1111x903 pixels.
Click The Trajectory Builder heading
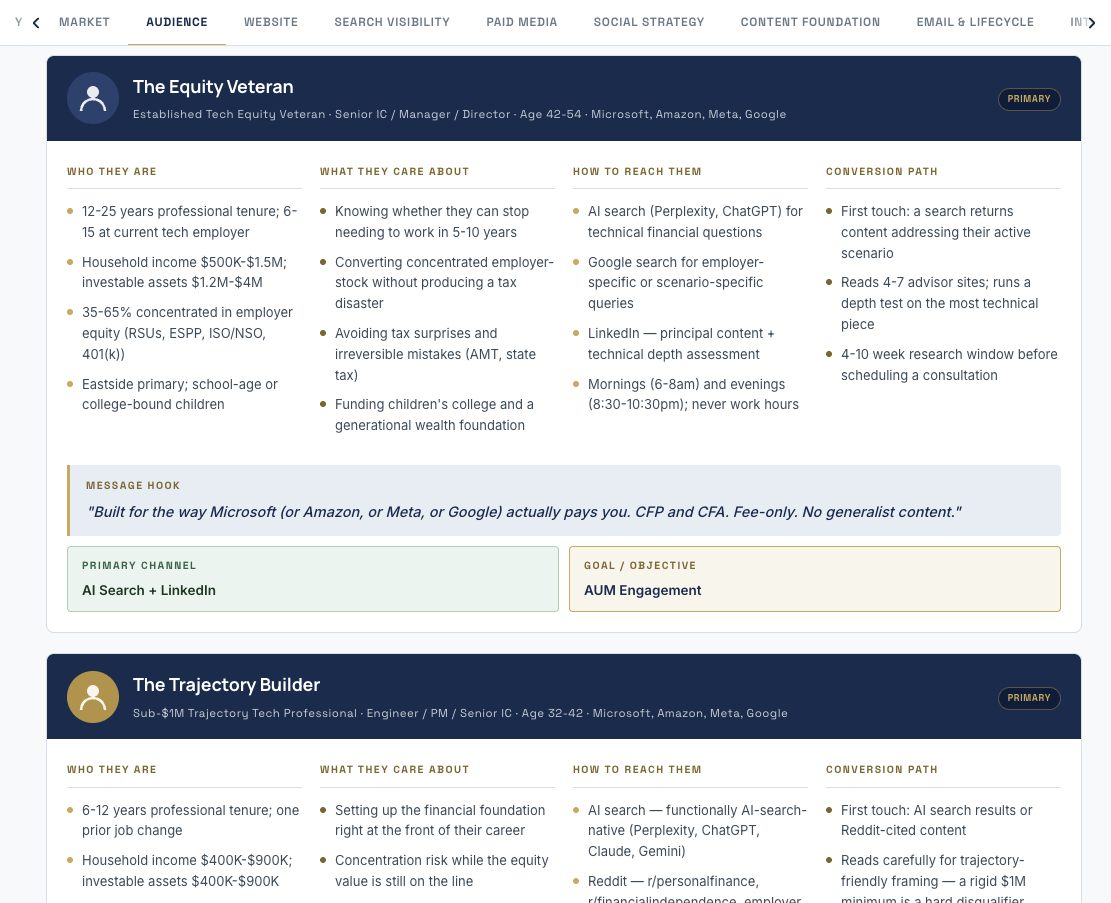226,685
